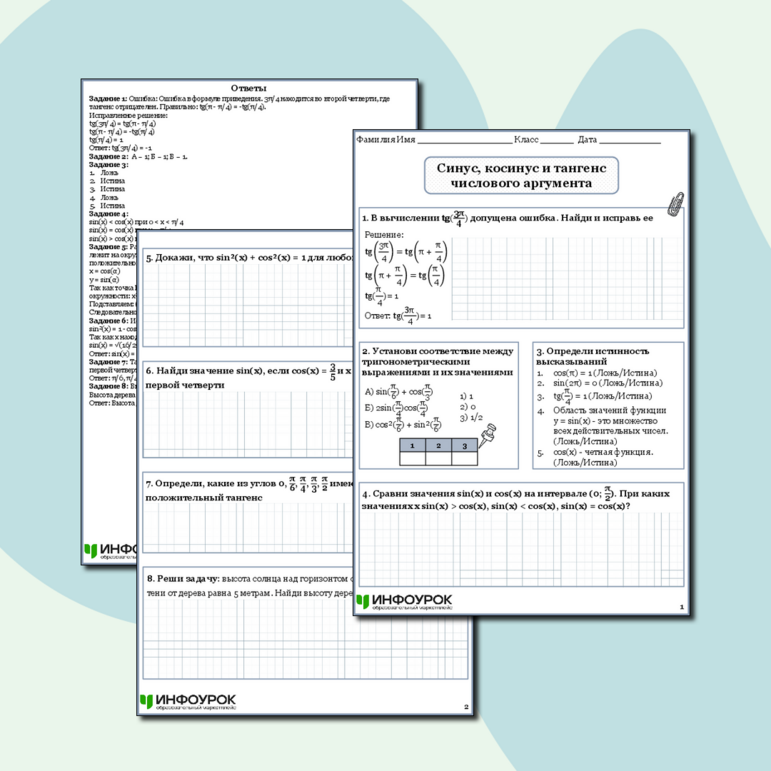The width and height of the screenshot is (771, 771).
Task: Click the 'Фамилия Имя' blank line
Action: 463,141
